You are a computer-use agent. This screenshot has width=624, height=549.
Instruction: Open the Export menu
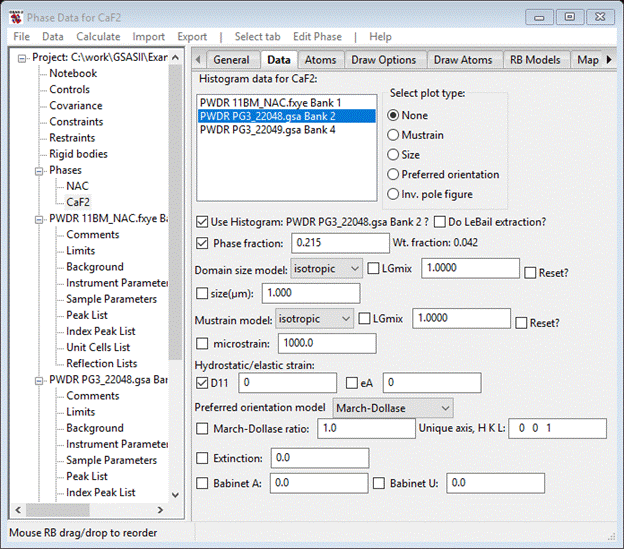point(192,37)
